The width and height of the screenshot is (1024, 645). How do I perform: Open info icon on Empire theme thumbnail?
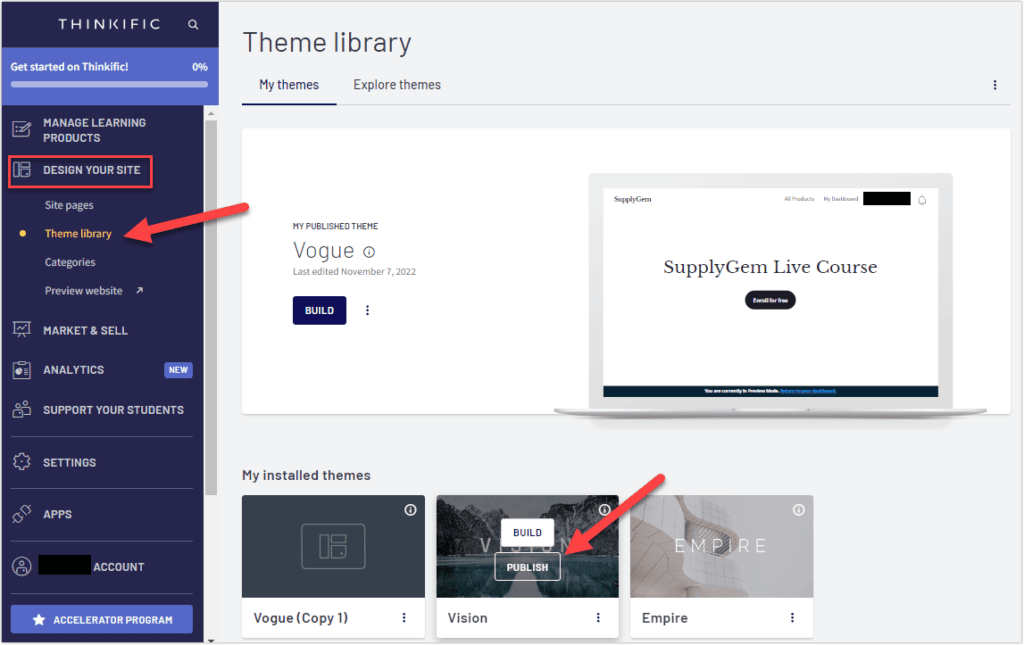pos(799,510)
